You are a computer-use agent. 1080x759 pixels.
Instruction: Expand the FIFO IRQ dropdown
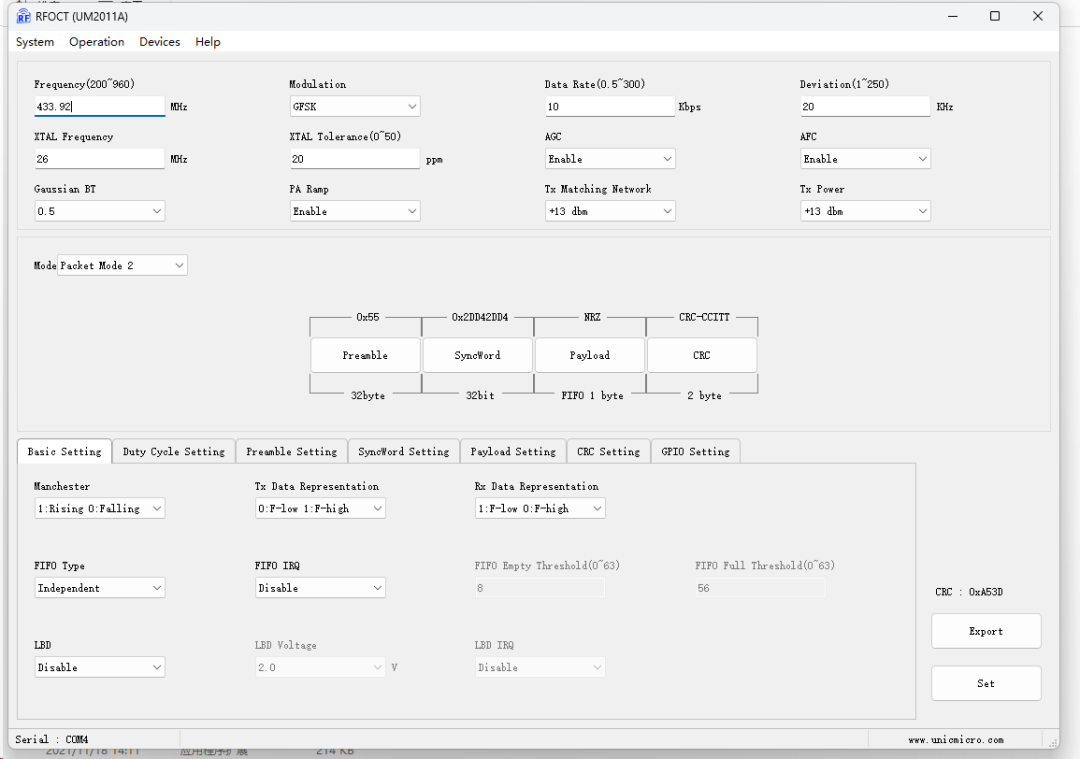[320, 588]
